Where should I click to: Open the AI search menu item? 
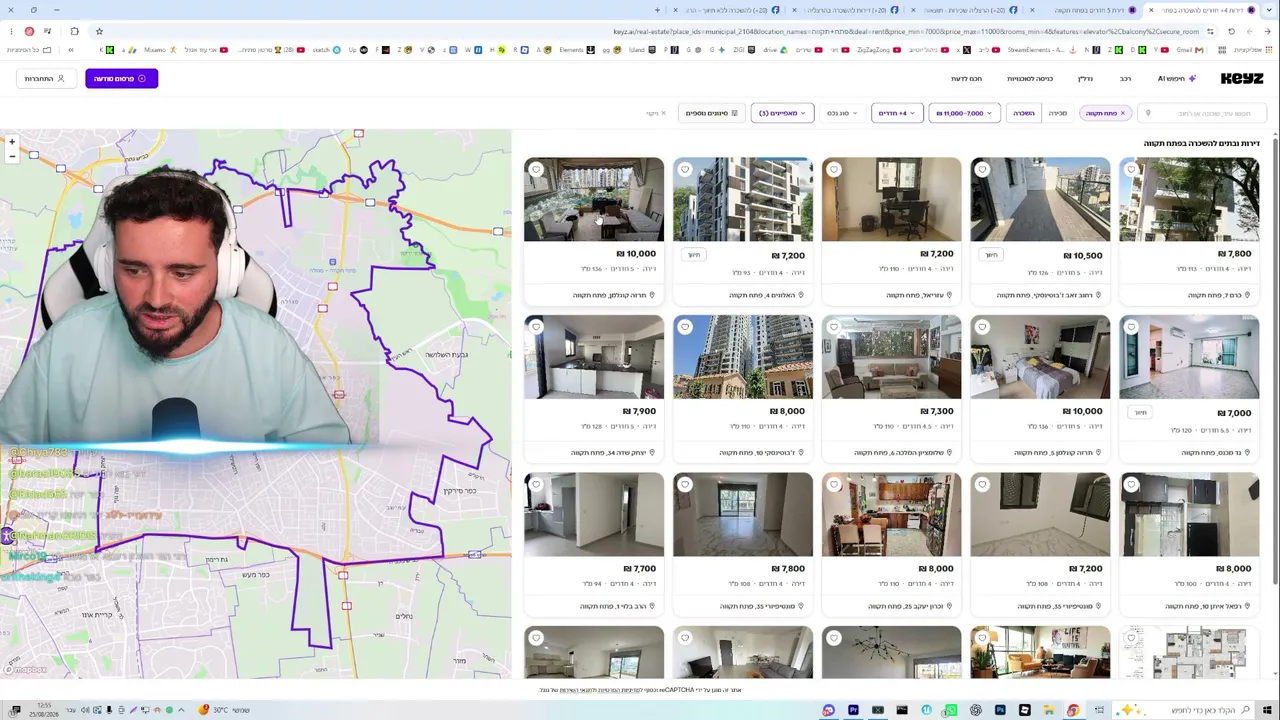1177,78
